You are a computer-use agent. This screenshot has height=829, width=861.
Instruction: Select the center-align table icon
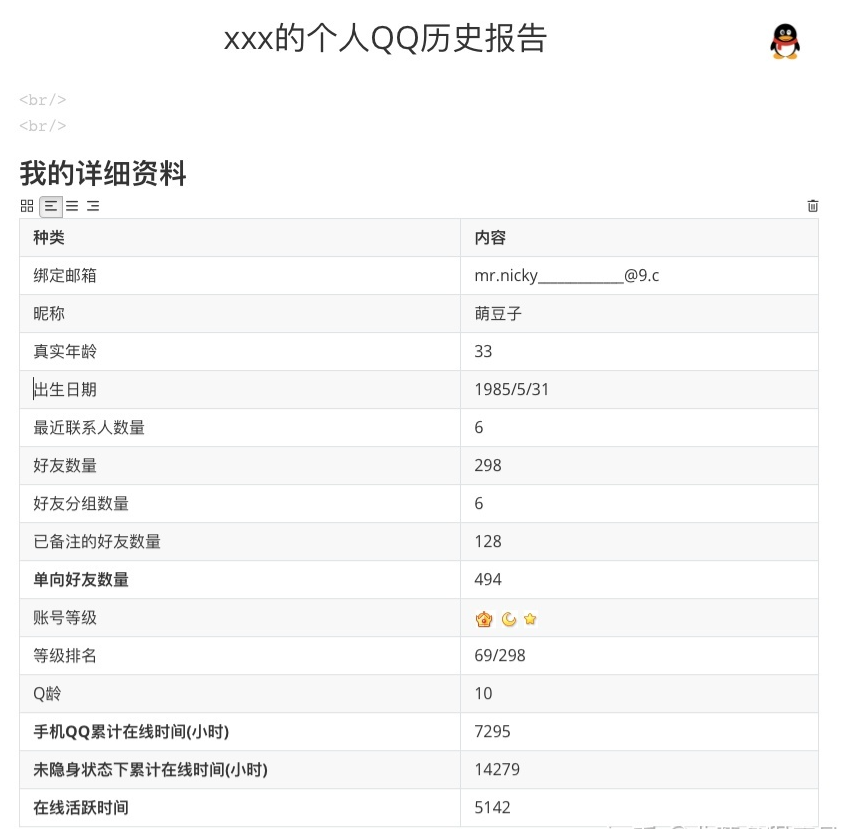(71, 206)
